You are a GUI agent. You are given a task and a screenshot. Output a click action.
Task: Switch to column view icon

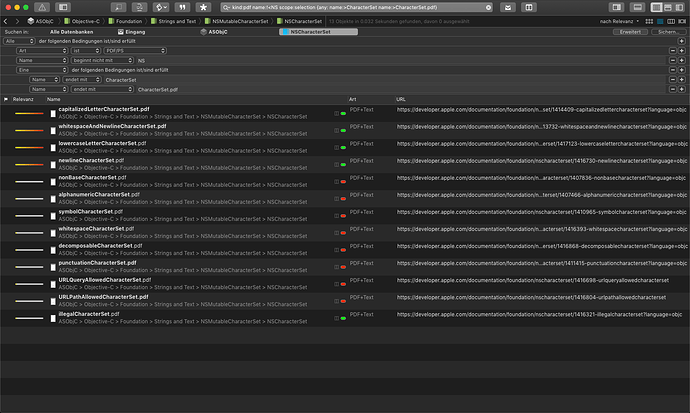(671, 21)
